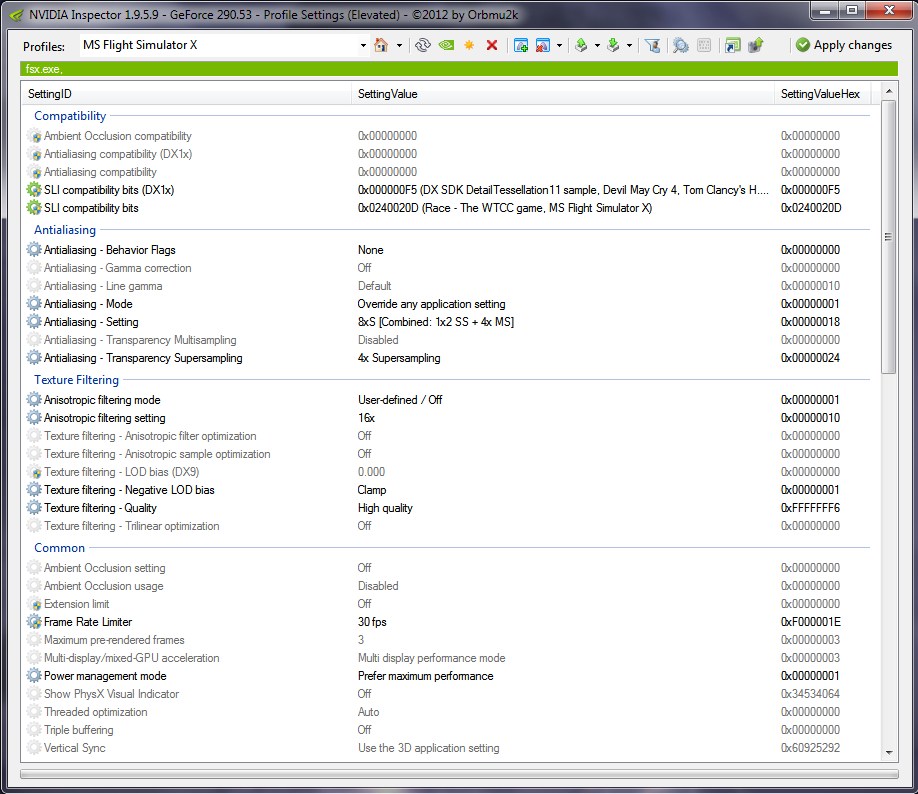This screenshot has height=794, width=918.
Task: Open the dropdown arrow next to home icon
Action: 399,45
